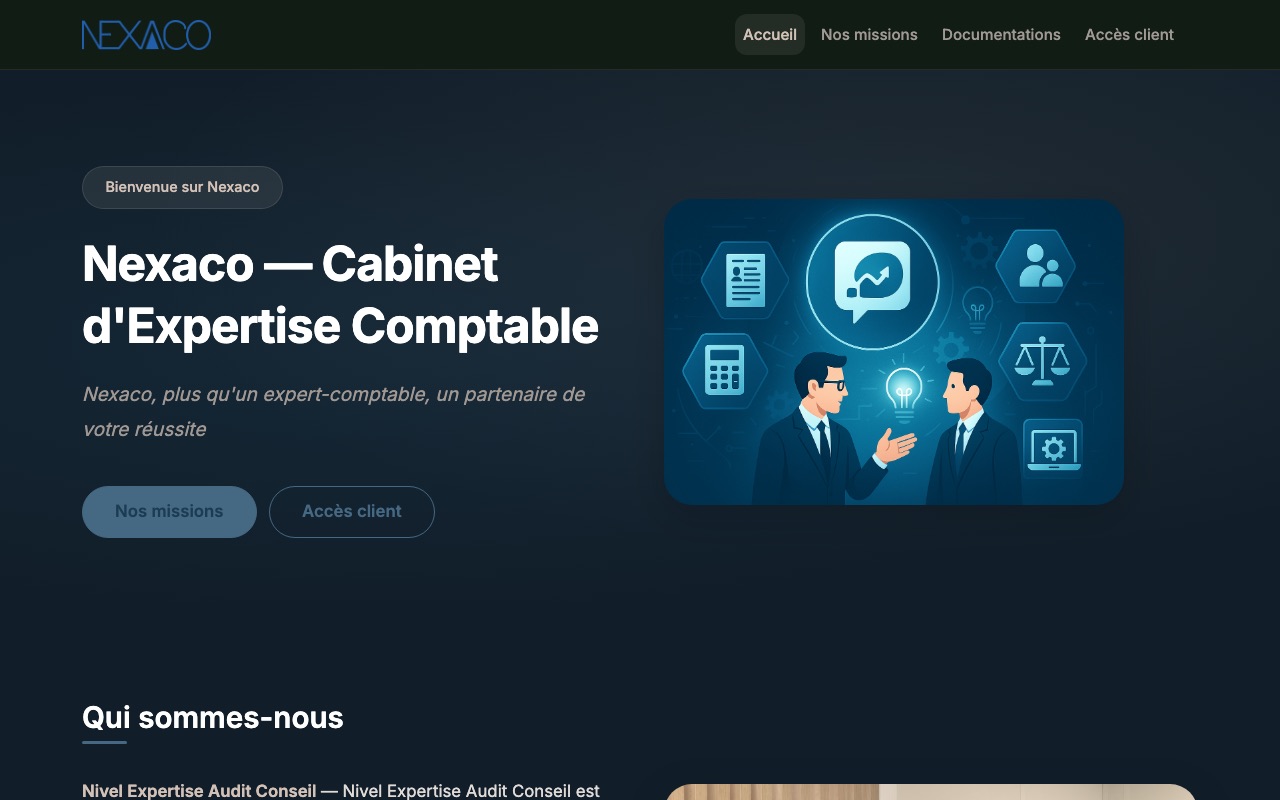Click the Nivel Expertise Audit Conseil paragraph

click(x=341, y=791)
